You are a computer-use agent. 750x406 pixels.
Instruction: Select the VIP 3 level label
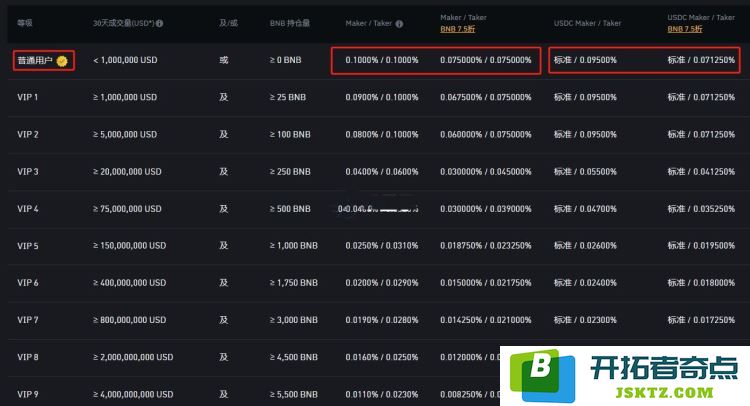coord(28,172)
